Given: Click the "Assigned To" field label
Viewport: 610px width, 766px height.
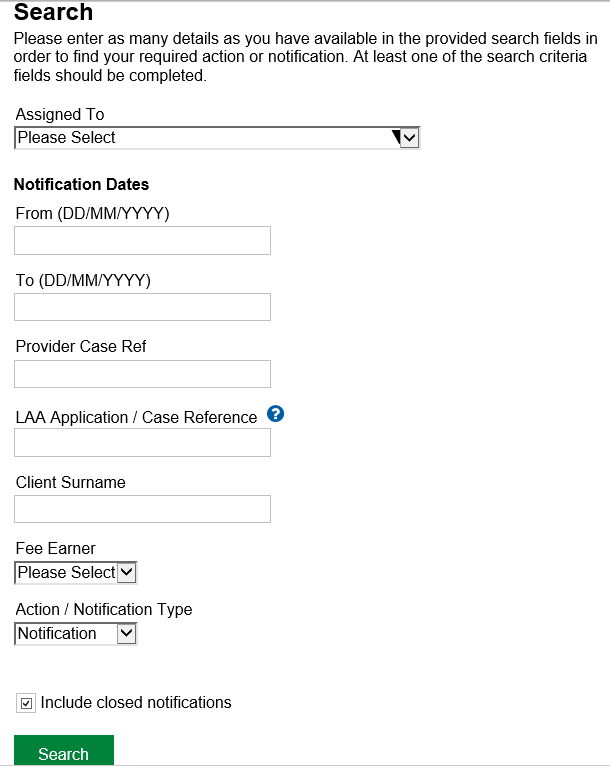Looking at the screenshot, I should point(60,115).
